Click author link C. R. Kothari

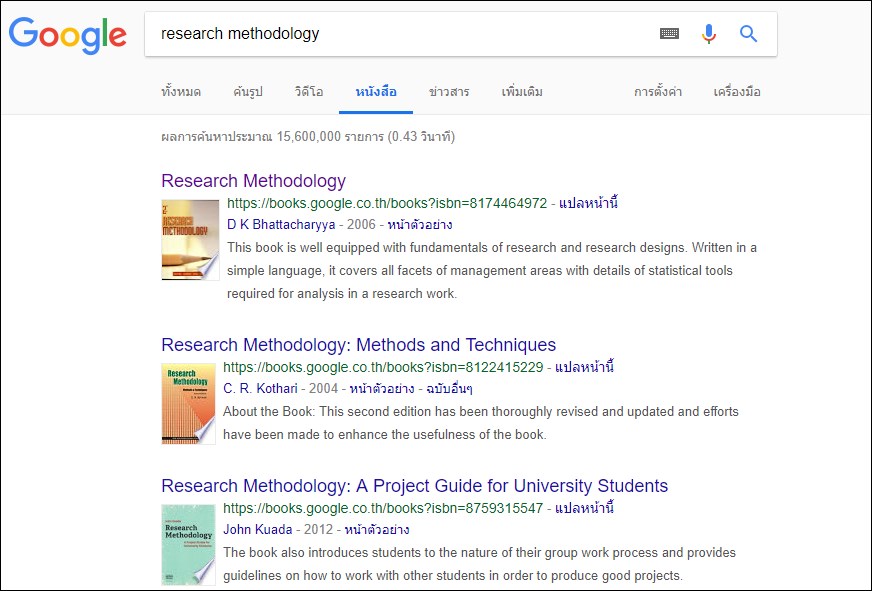click(261, 388)
